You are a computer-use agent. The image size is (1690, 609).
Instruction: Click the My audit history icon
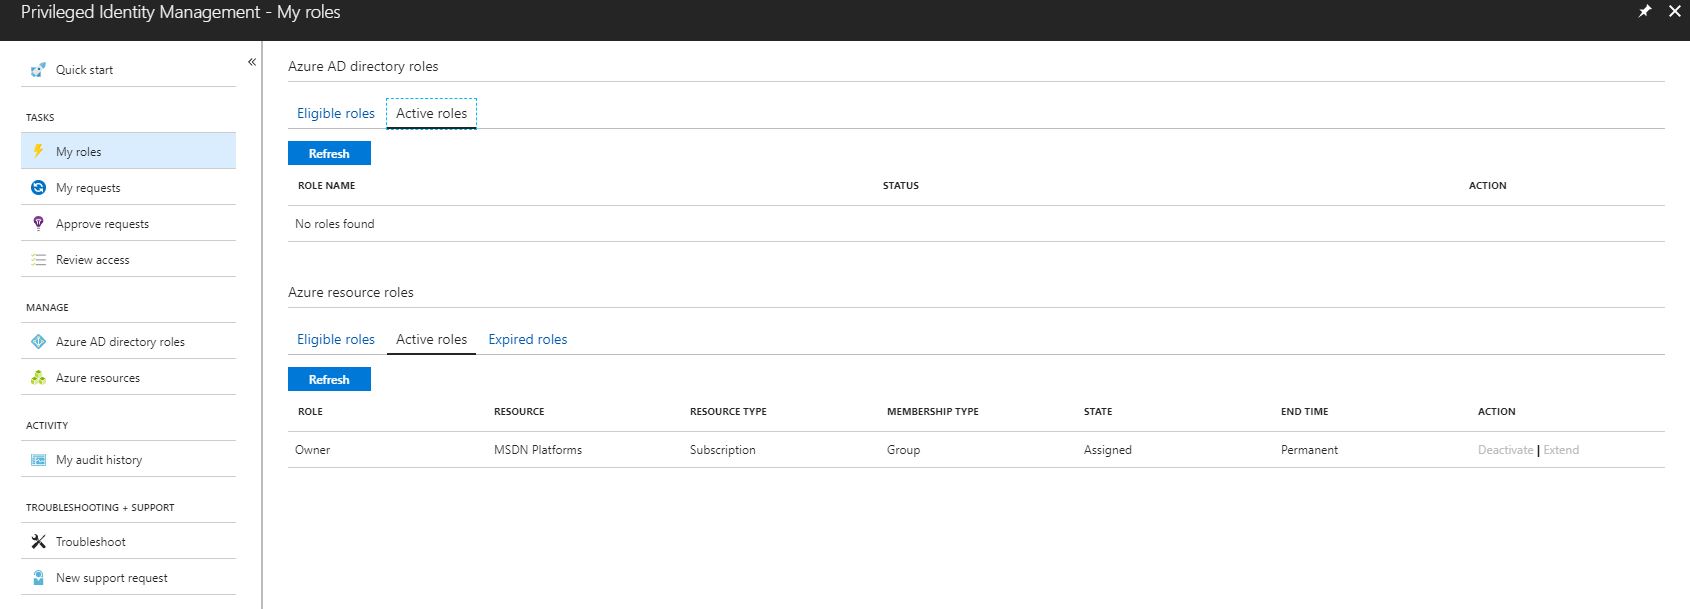coord(38,460)
